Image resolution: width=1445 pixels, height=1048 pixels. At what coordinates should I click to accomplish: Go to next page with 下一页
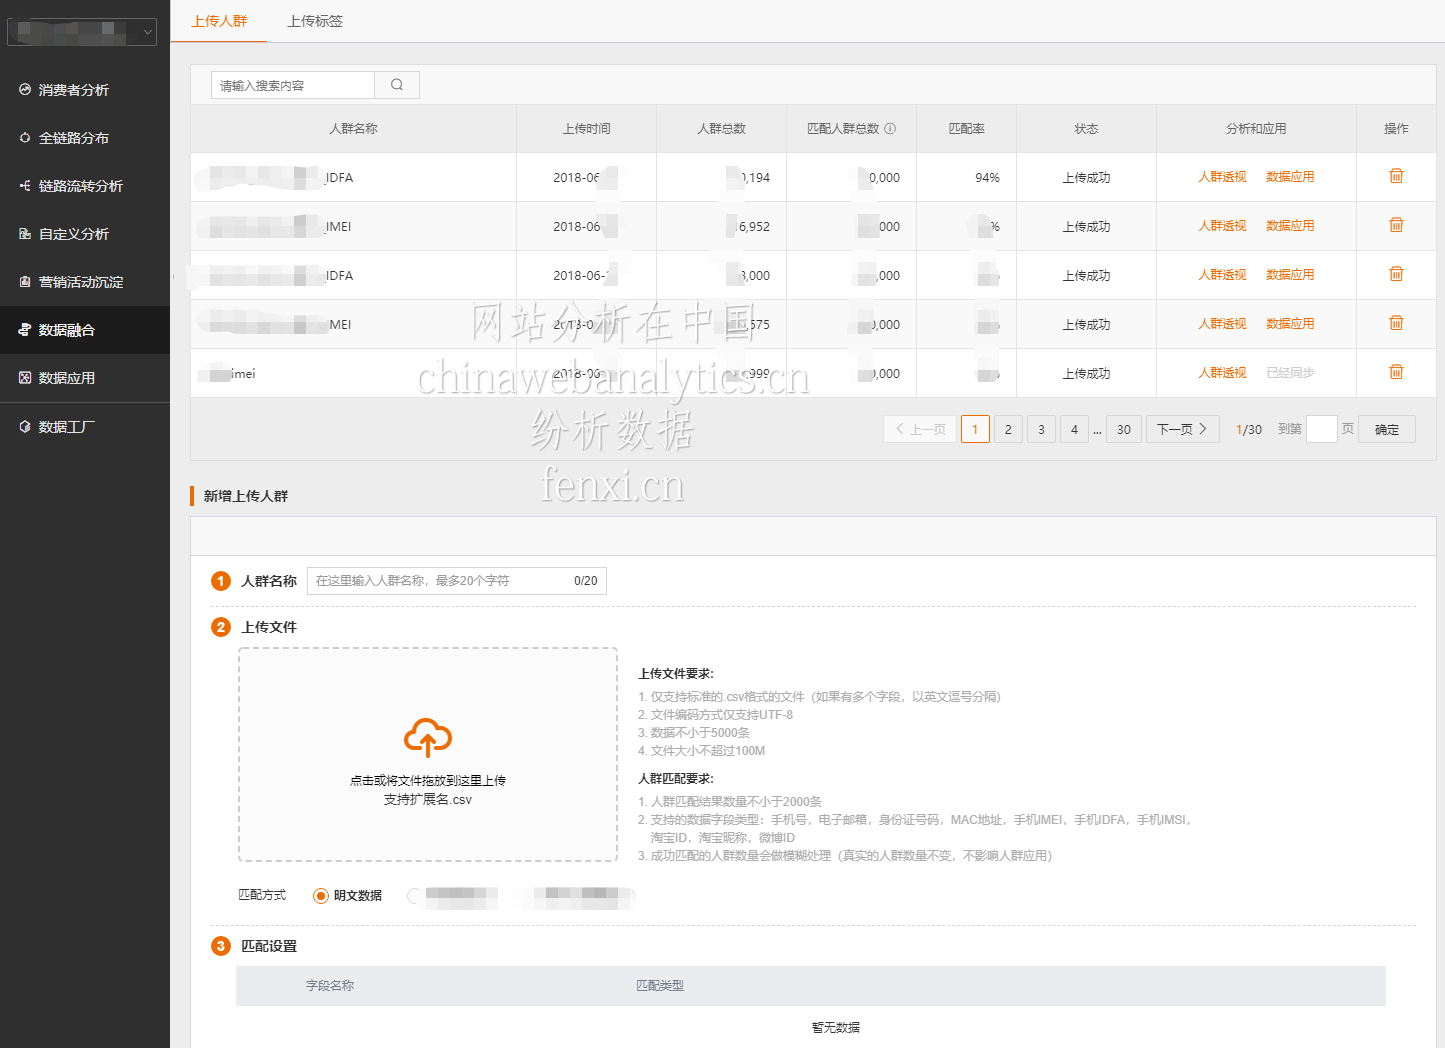[1182, 429]
